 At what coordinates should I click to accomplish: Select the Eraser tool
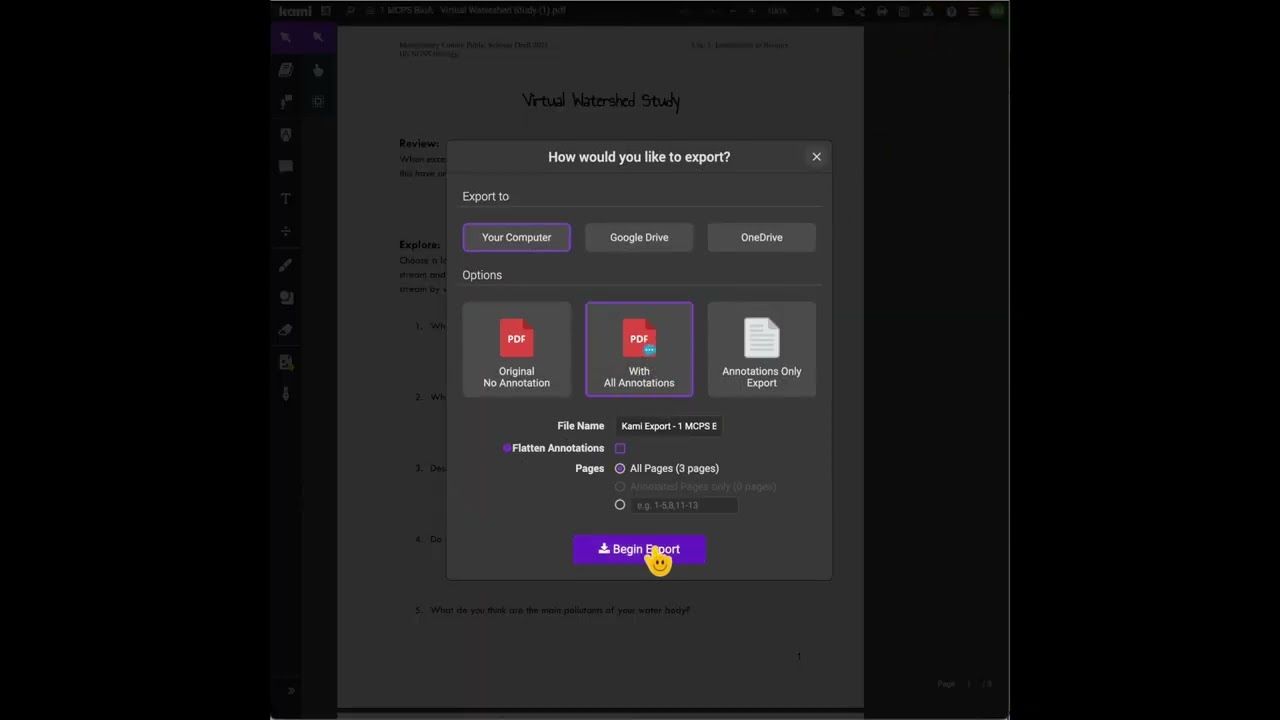(x=286, y=329)
